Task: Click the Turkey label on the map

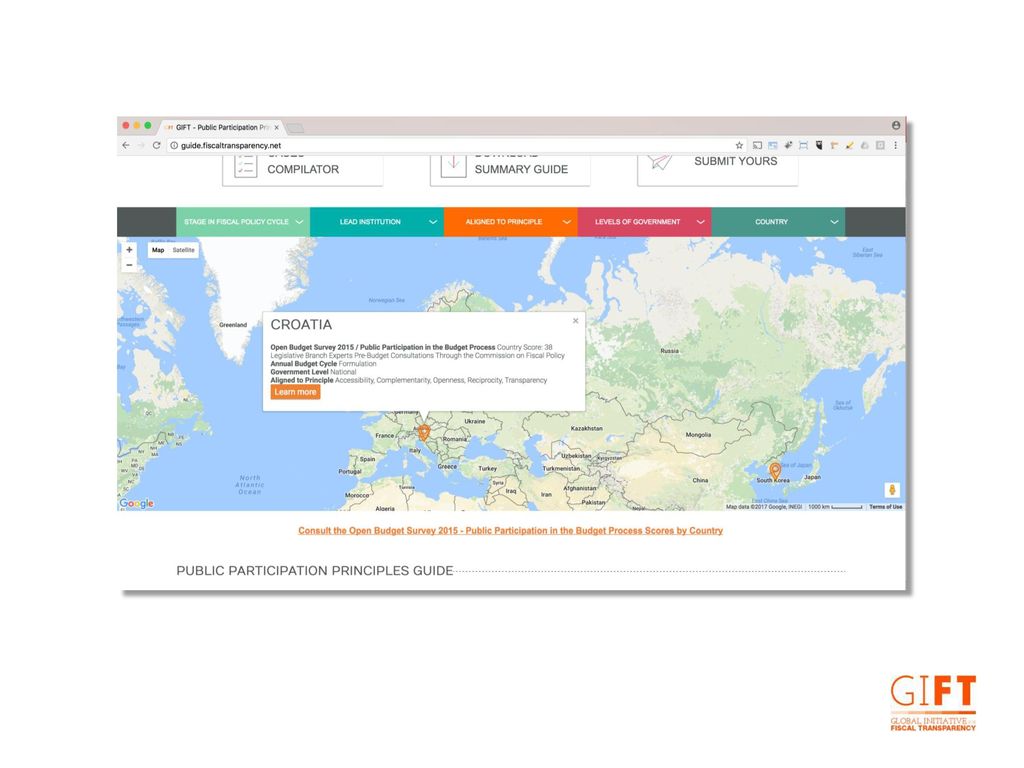Action: 487,468
